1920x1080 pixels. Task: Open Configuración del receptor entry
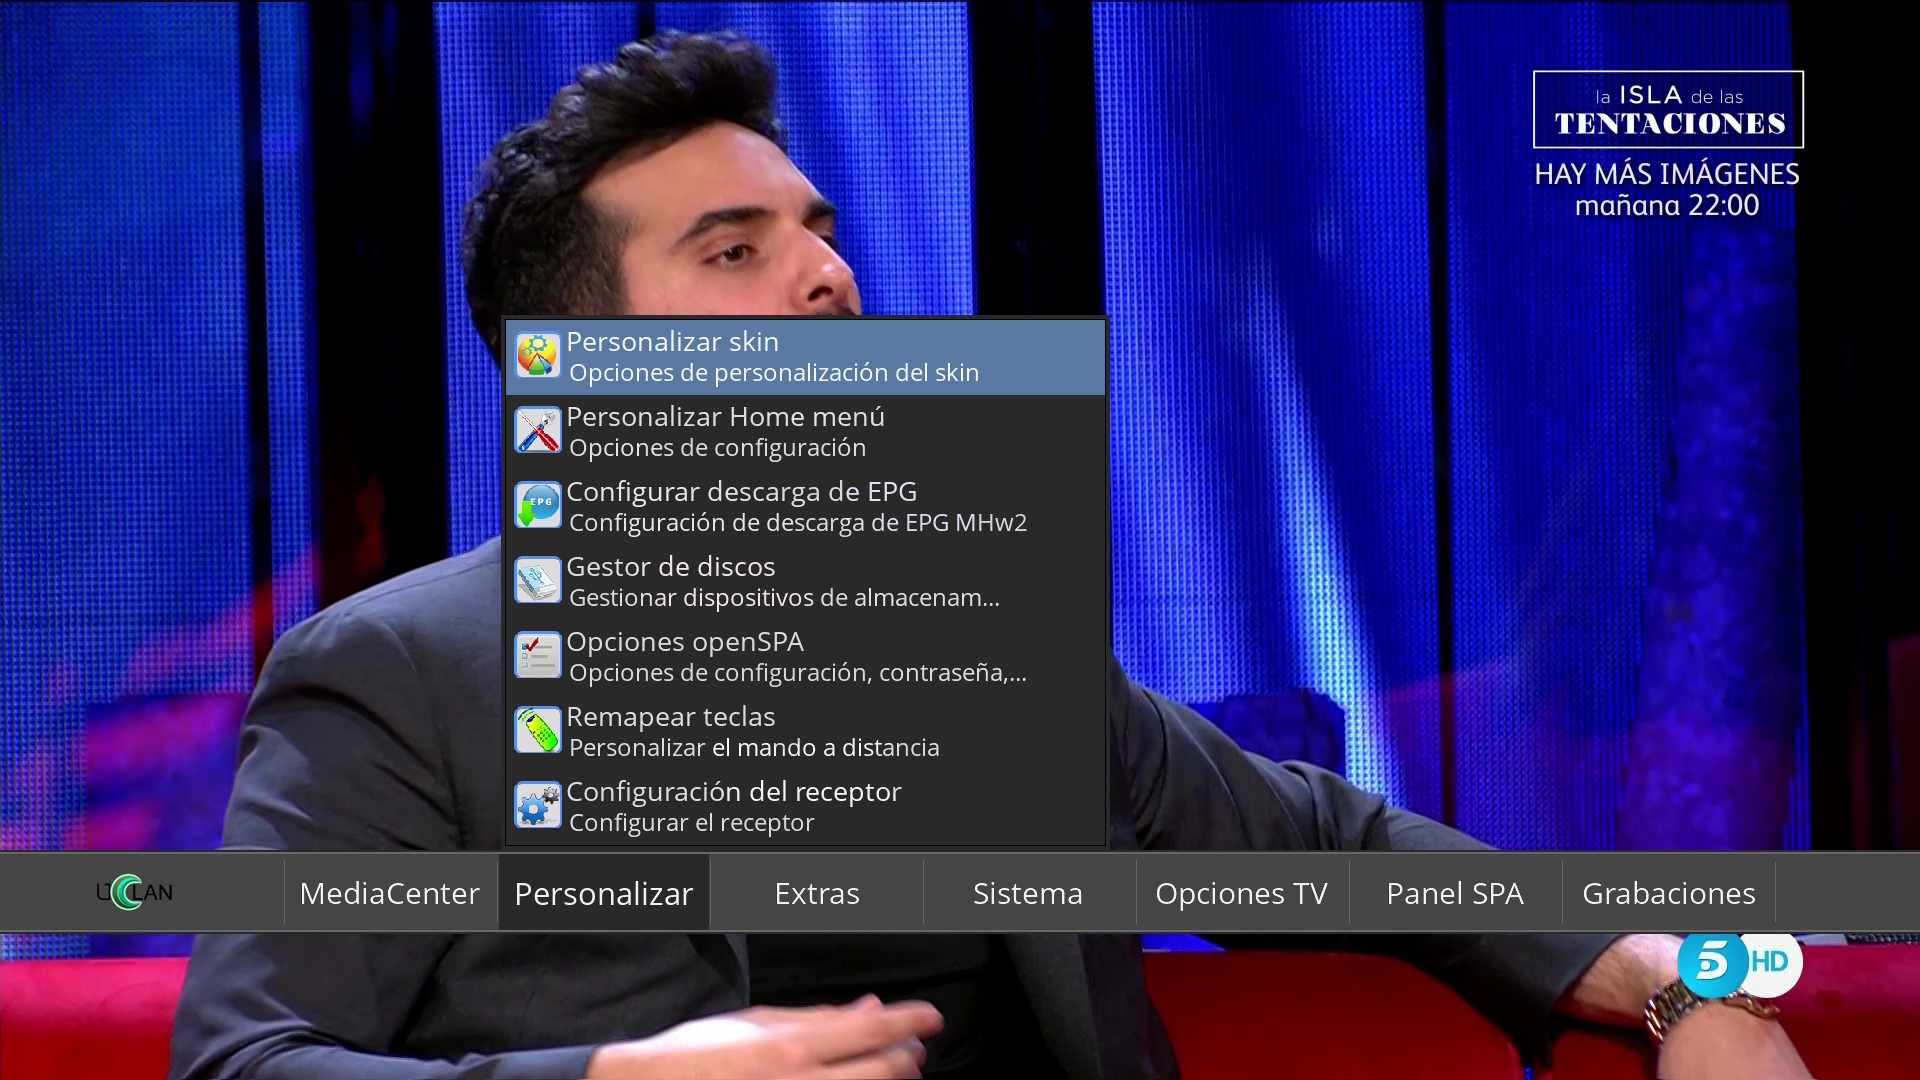click(805, 807)
